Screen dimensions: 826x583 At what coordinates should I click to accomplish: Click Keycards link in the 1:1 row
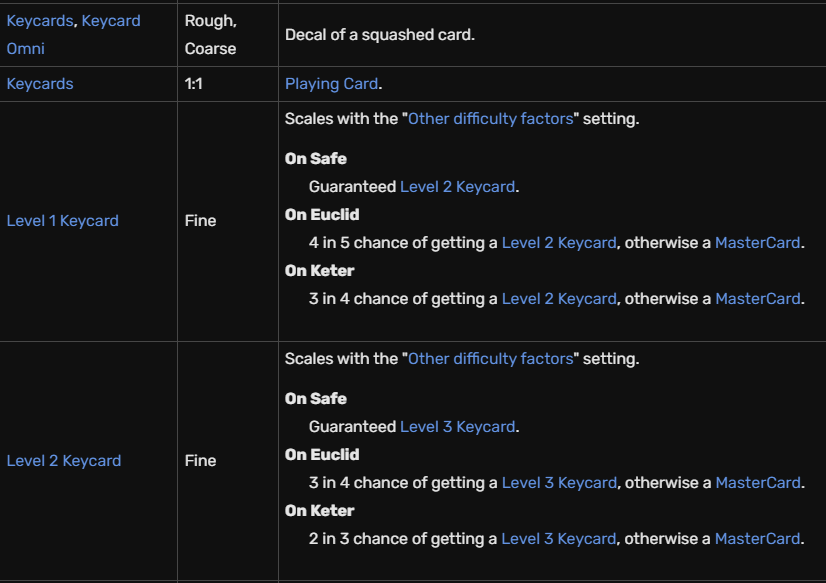pyautogui.click(x=40, y=84)
